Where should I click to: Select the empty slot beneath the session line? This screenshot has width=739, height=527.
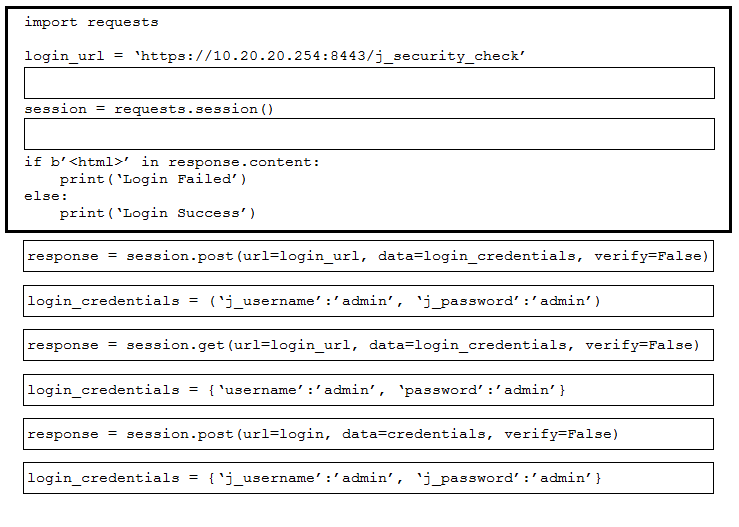[369, 134]
